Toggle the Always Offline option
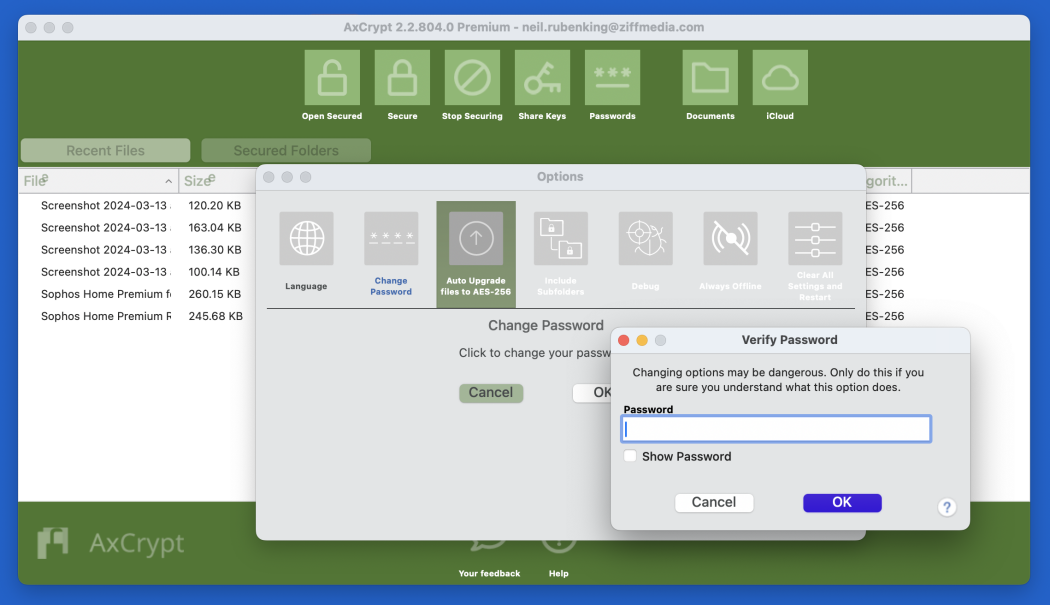 pos(730,238)
